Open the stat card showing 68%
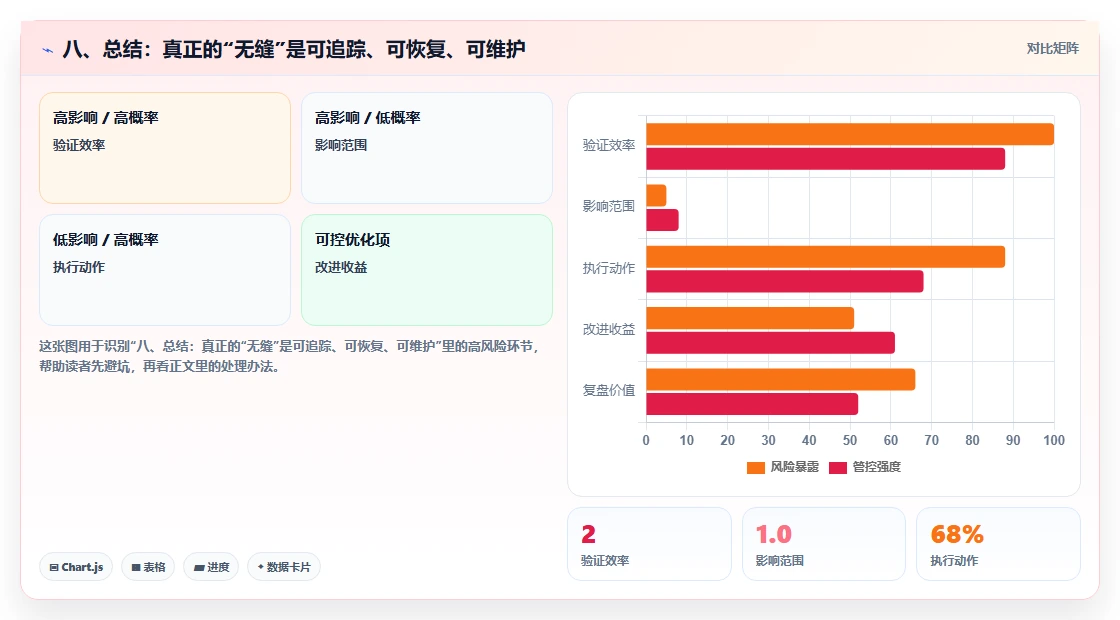Viewport: 1120px width, 620px height. 998,544
